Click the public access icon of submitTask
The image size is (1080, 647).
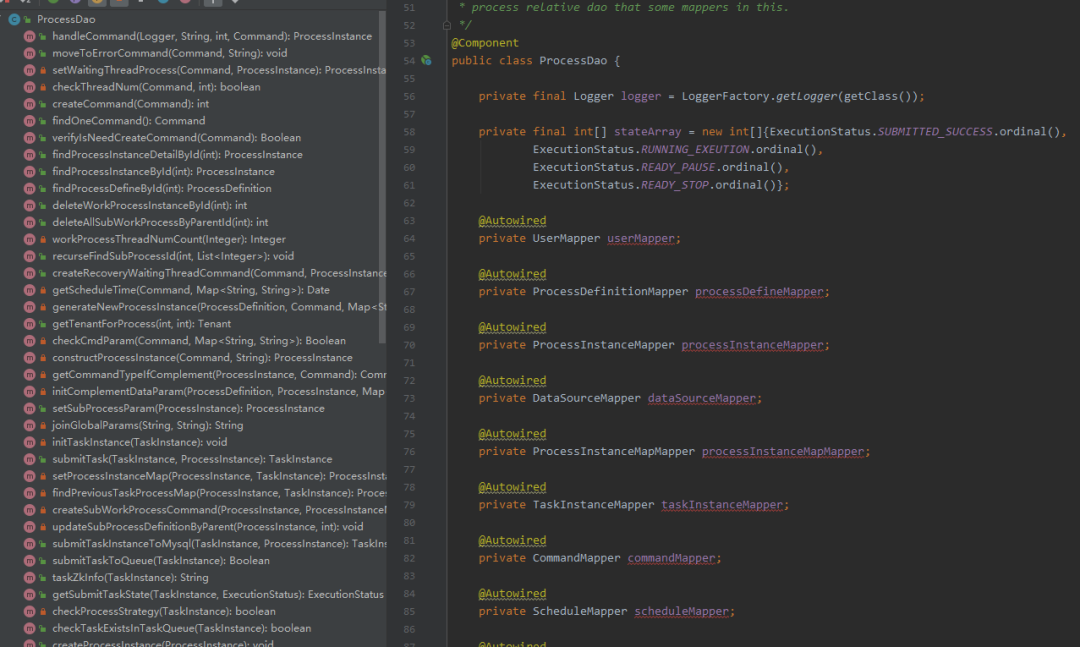pos(43,459)
